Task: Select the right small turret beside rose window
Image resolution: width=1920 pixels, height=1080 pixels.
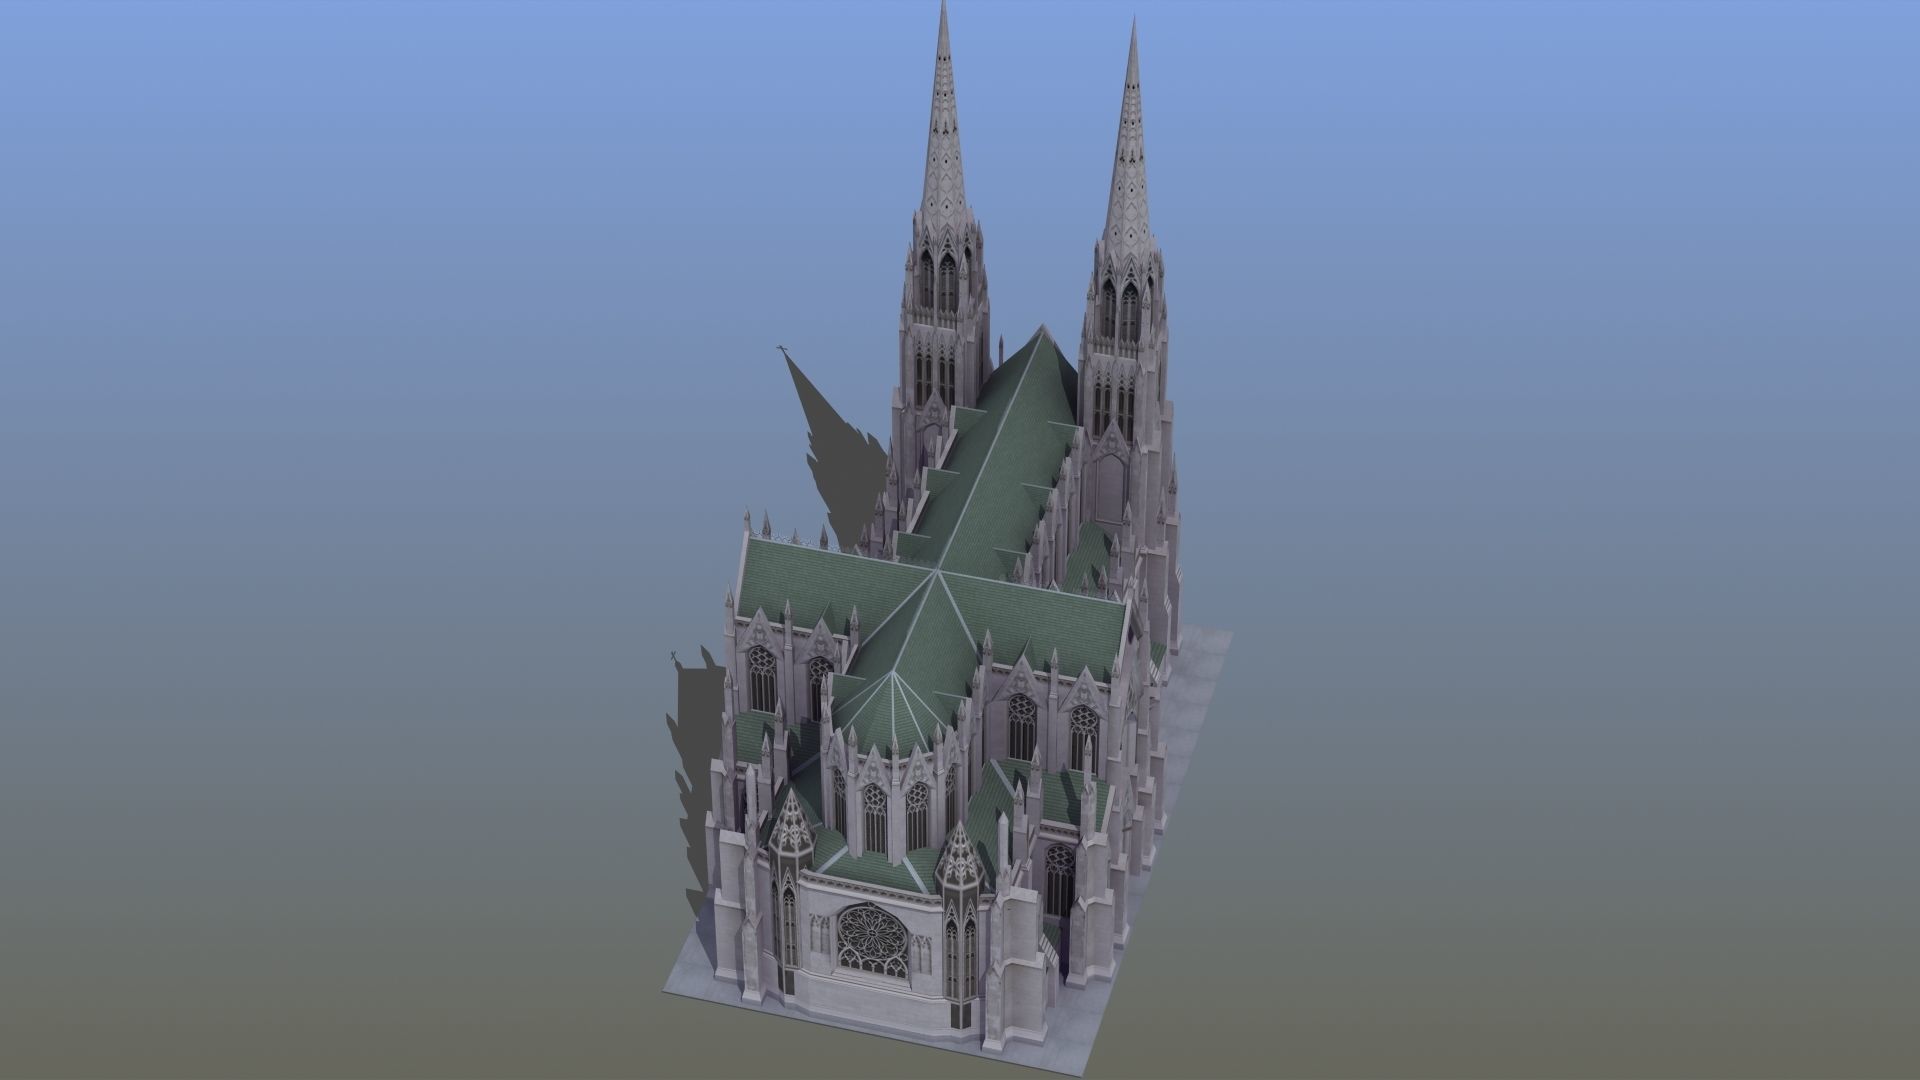Action: 960,900
